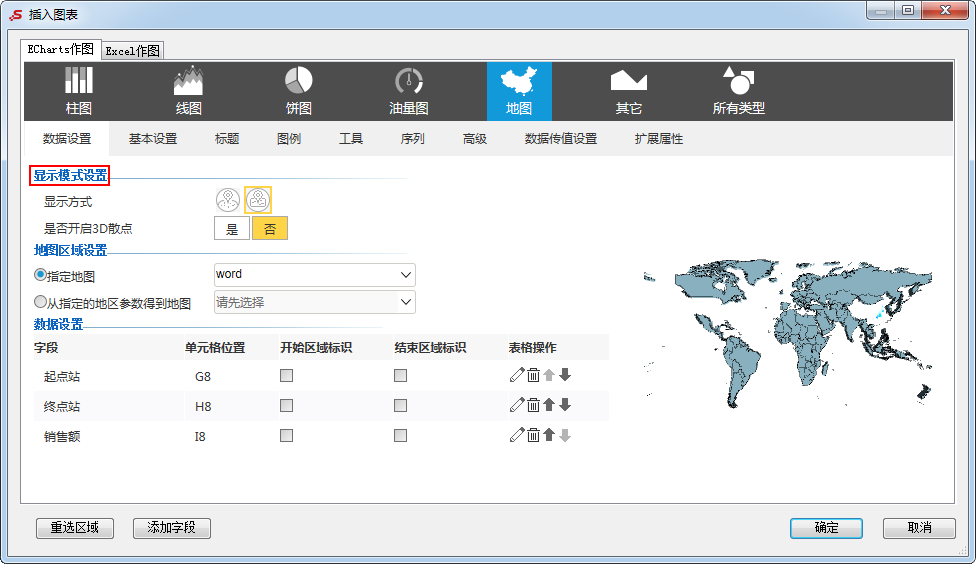Image resolution: width=976 pixels, height=564 pixels.
Task: Move the 终点站 row up
Action: pos(549,405)
